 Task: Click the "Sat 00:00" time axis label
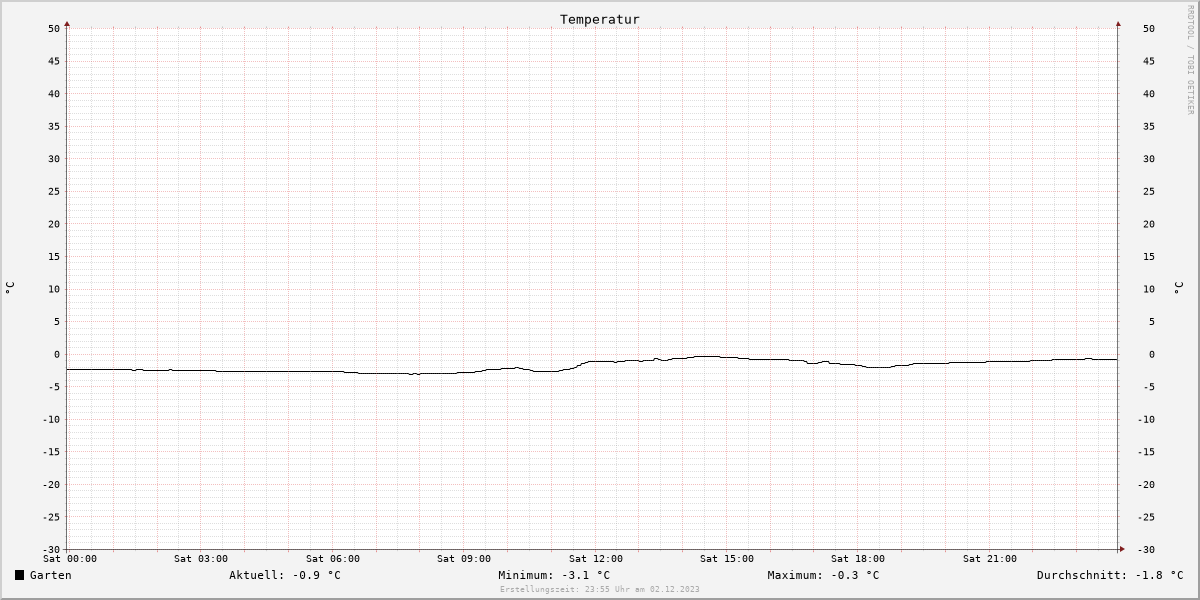pos(70,559)
